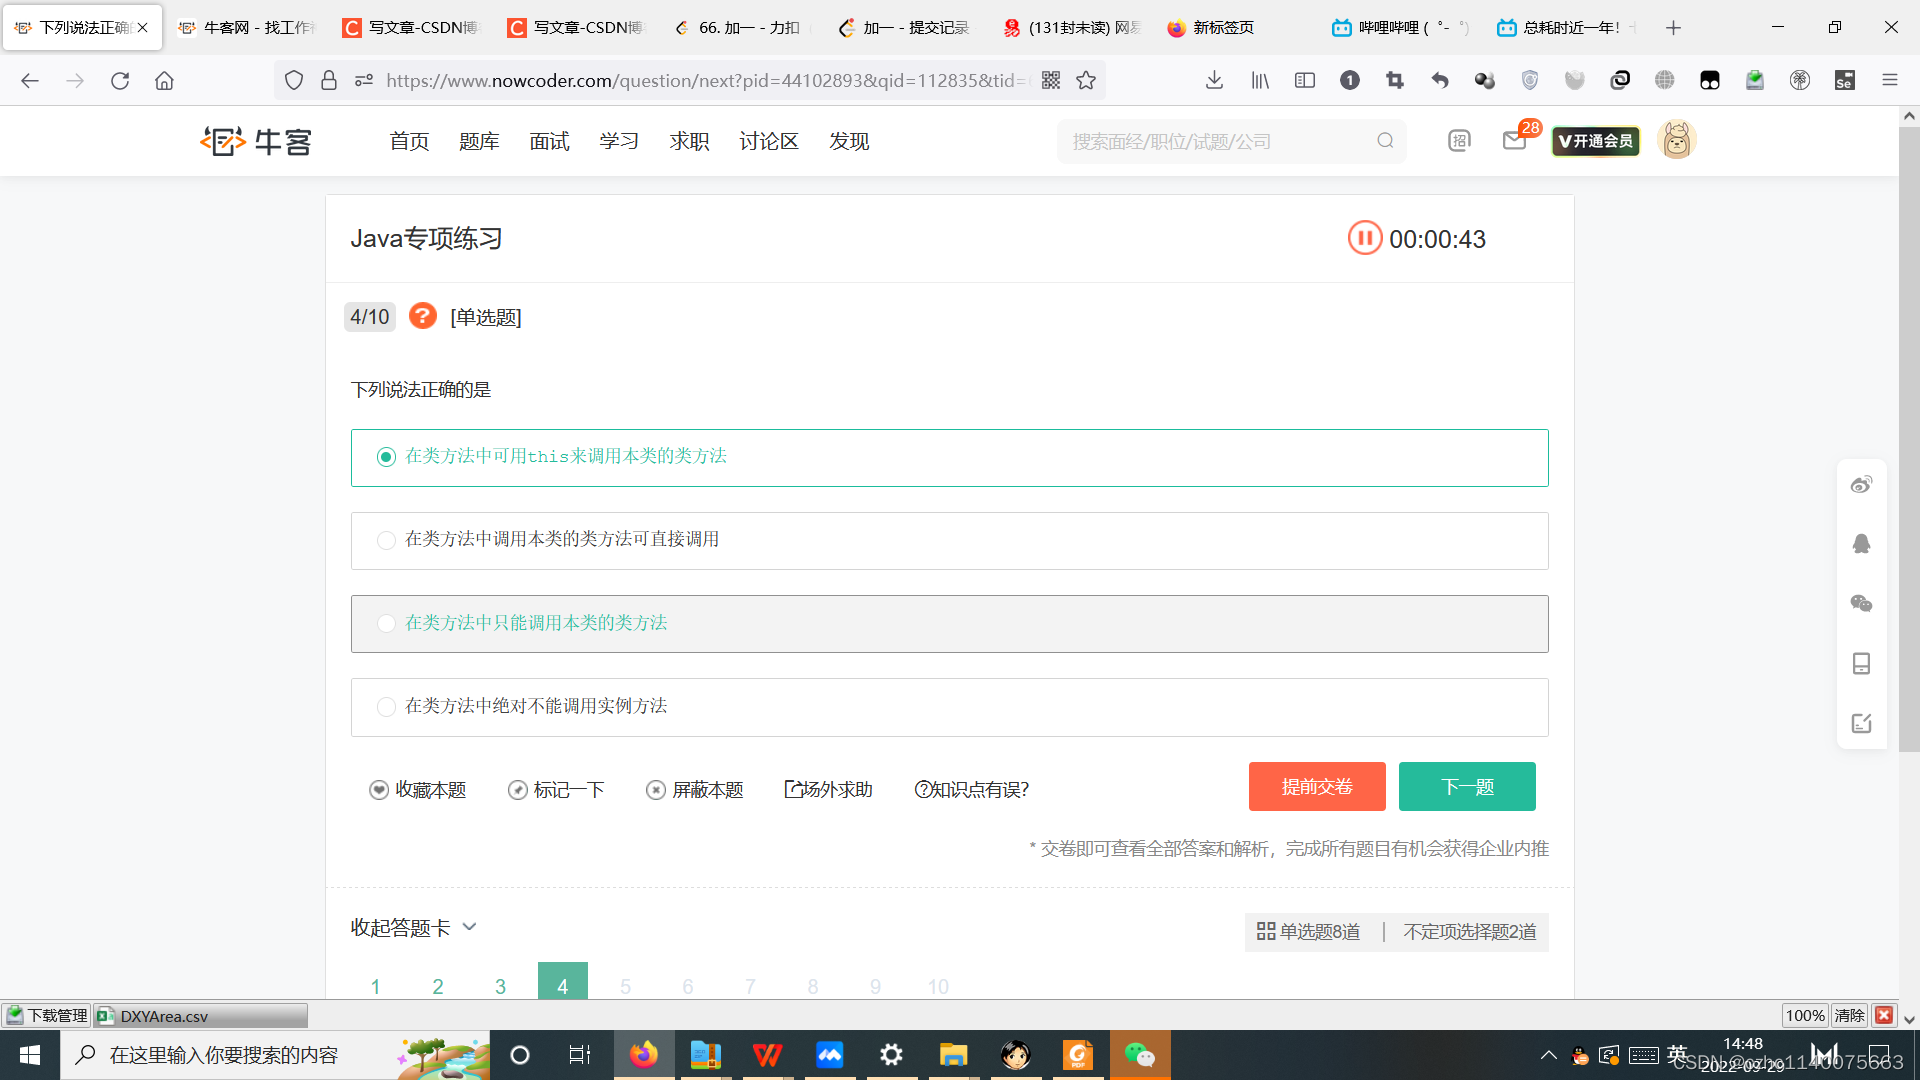Jump to question 3 on the answer card
The width and height of the screenshot is (1920, 1080).
coord(500,985)
